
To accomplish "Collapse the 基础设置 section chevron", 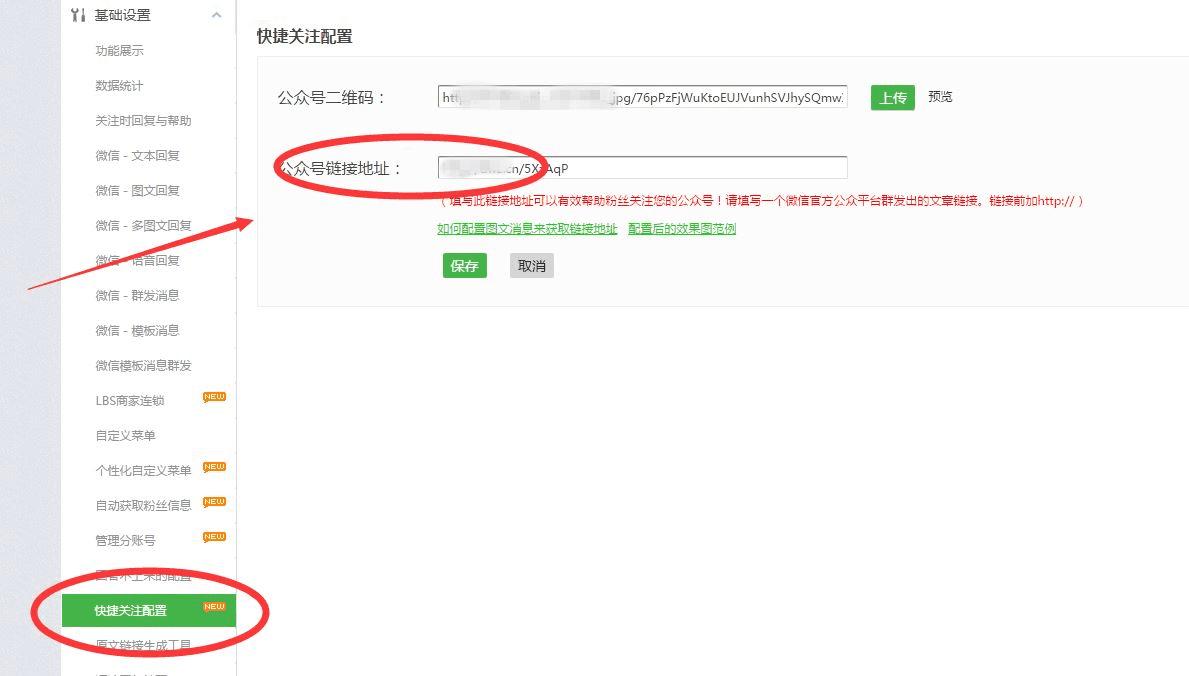I will 217,15.
